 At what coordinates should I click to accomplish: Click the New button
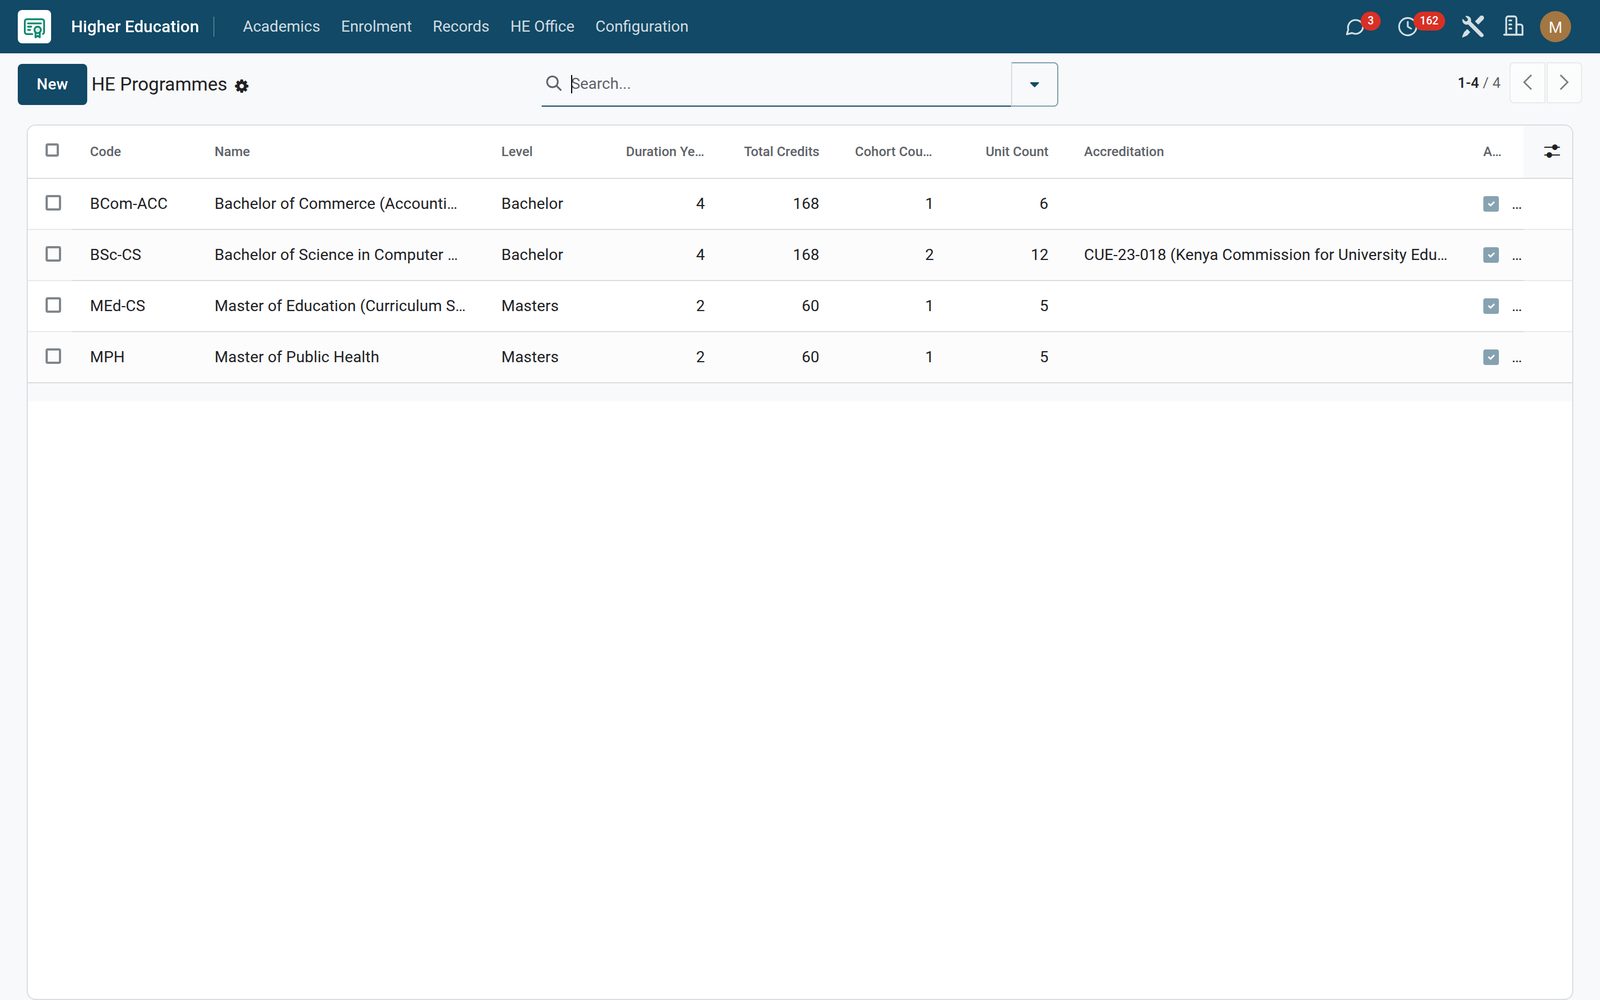click(x=52, y=84)
